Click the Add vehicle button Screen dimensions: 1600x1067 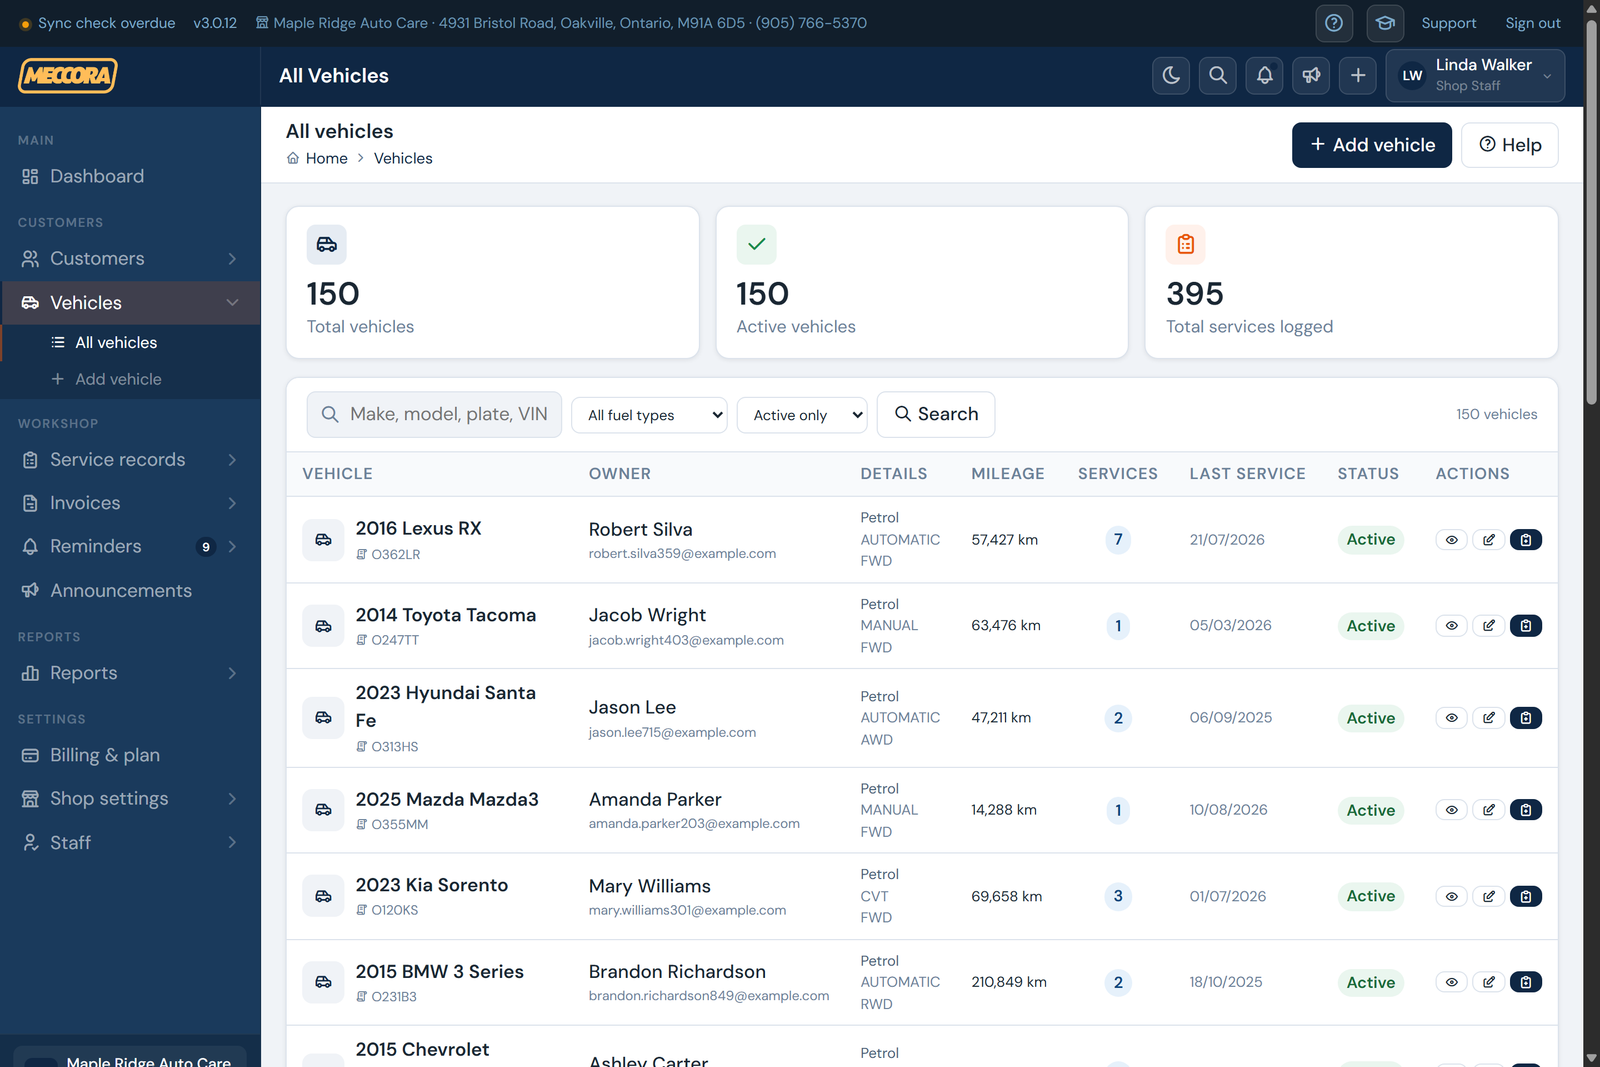click(x=1371, y=145)
